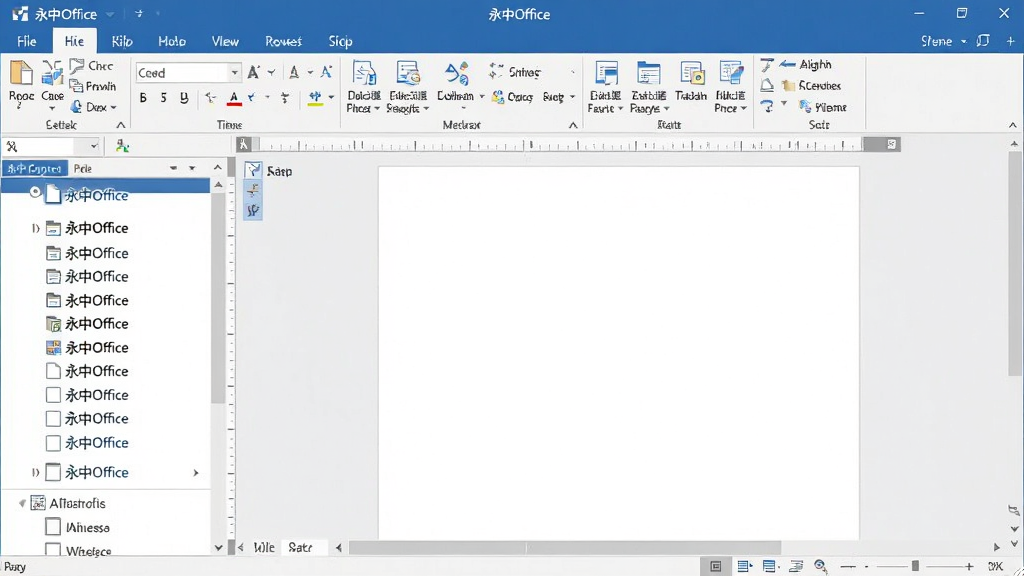Open the Ceed font name dropdown

234,72
